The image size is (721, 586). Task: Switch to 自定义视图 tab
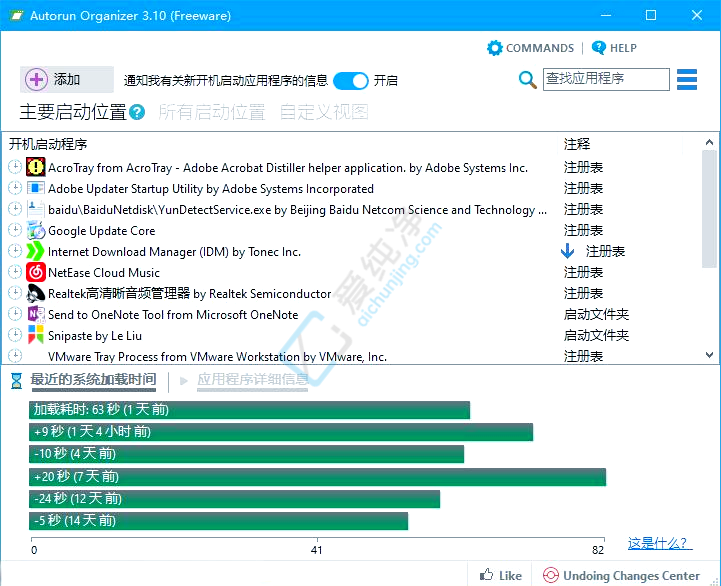coord(324,112)
